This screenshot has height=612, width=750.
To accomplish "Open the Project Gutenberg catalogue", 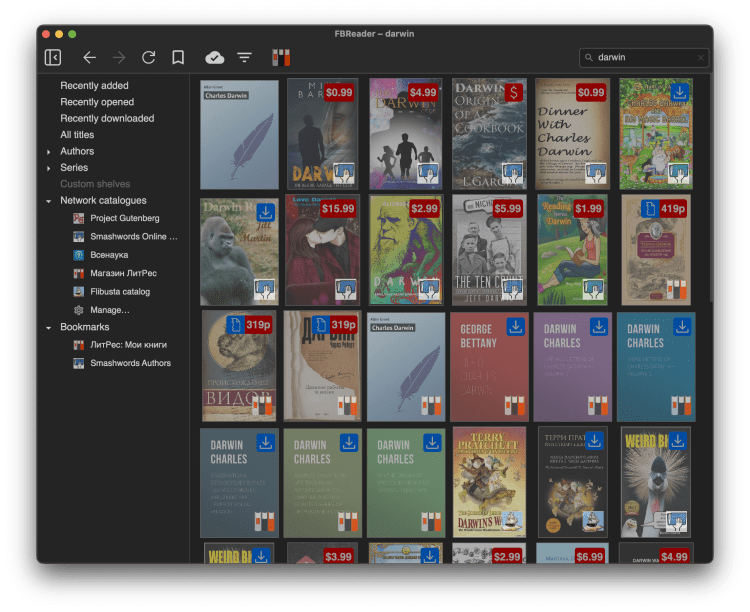I will tap(124, 218).
